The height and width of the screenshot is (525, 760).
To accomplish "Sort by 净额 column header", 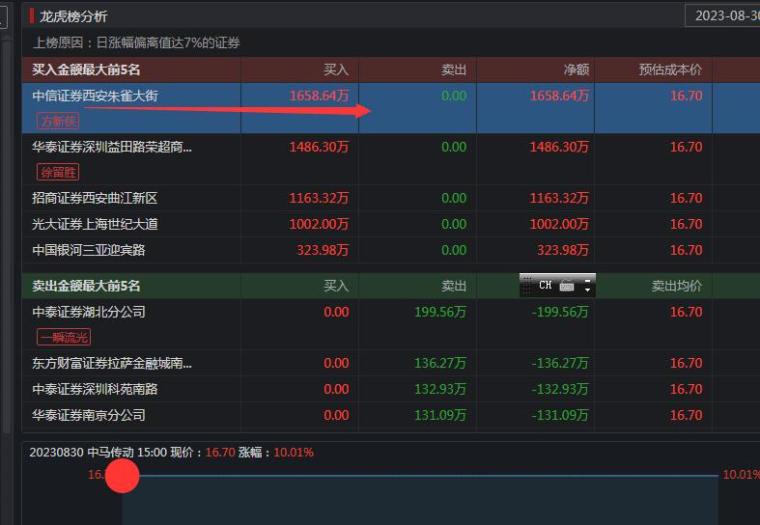I will click(576, 70).
